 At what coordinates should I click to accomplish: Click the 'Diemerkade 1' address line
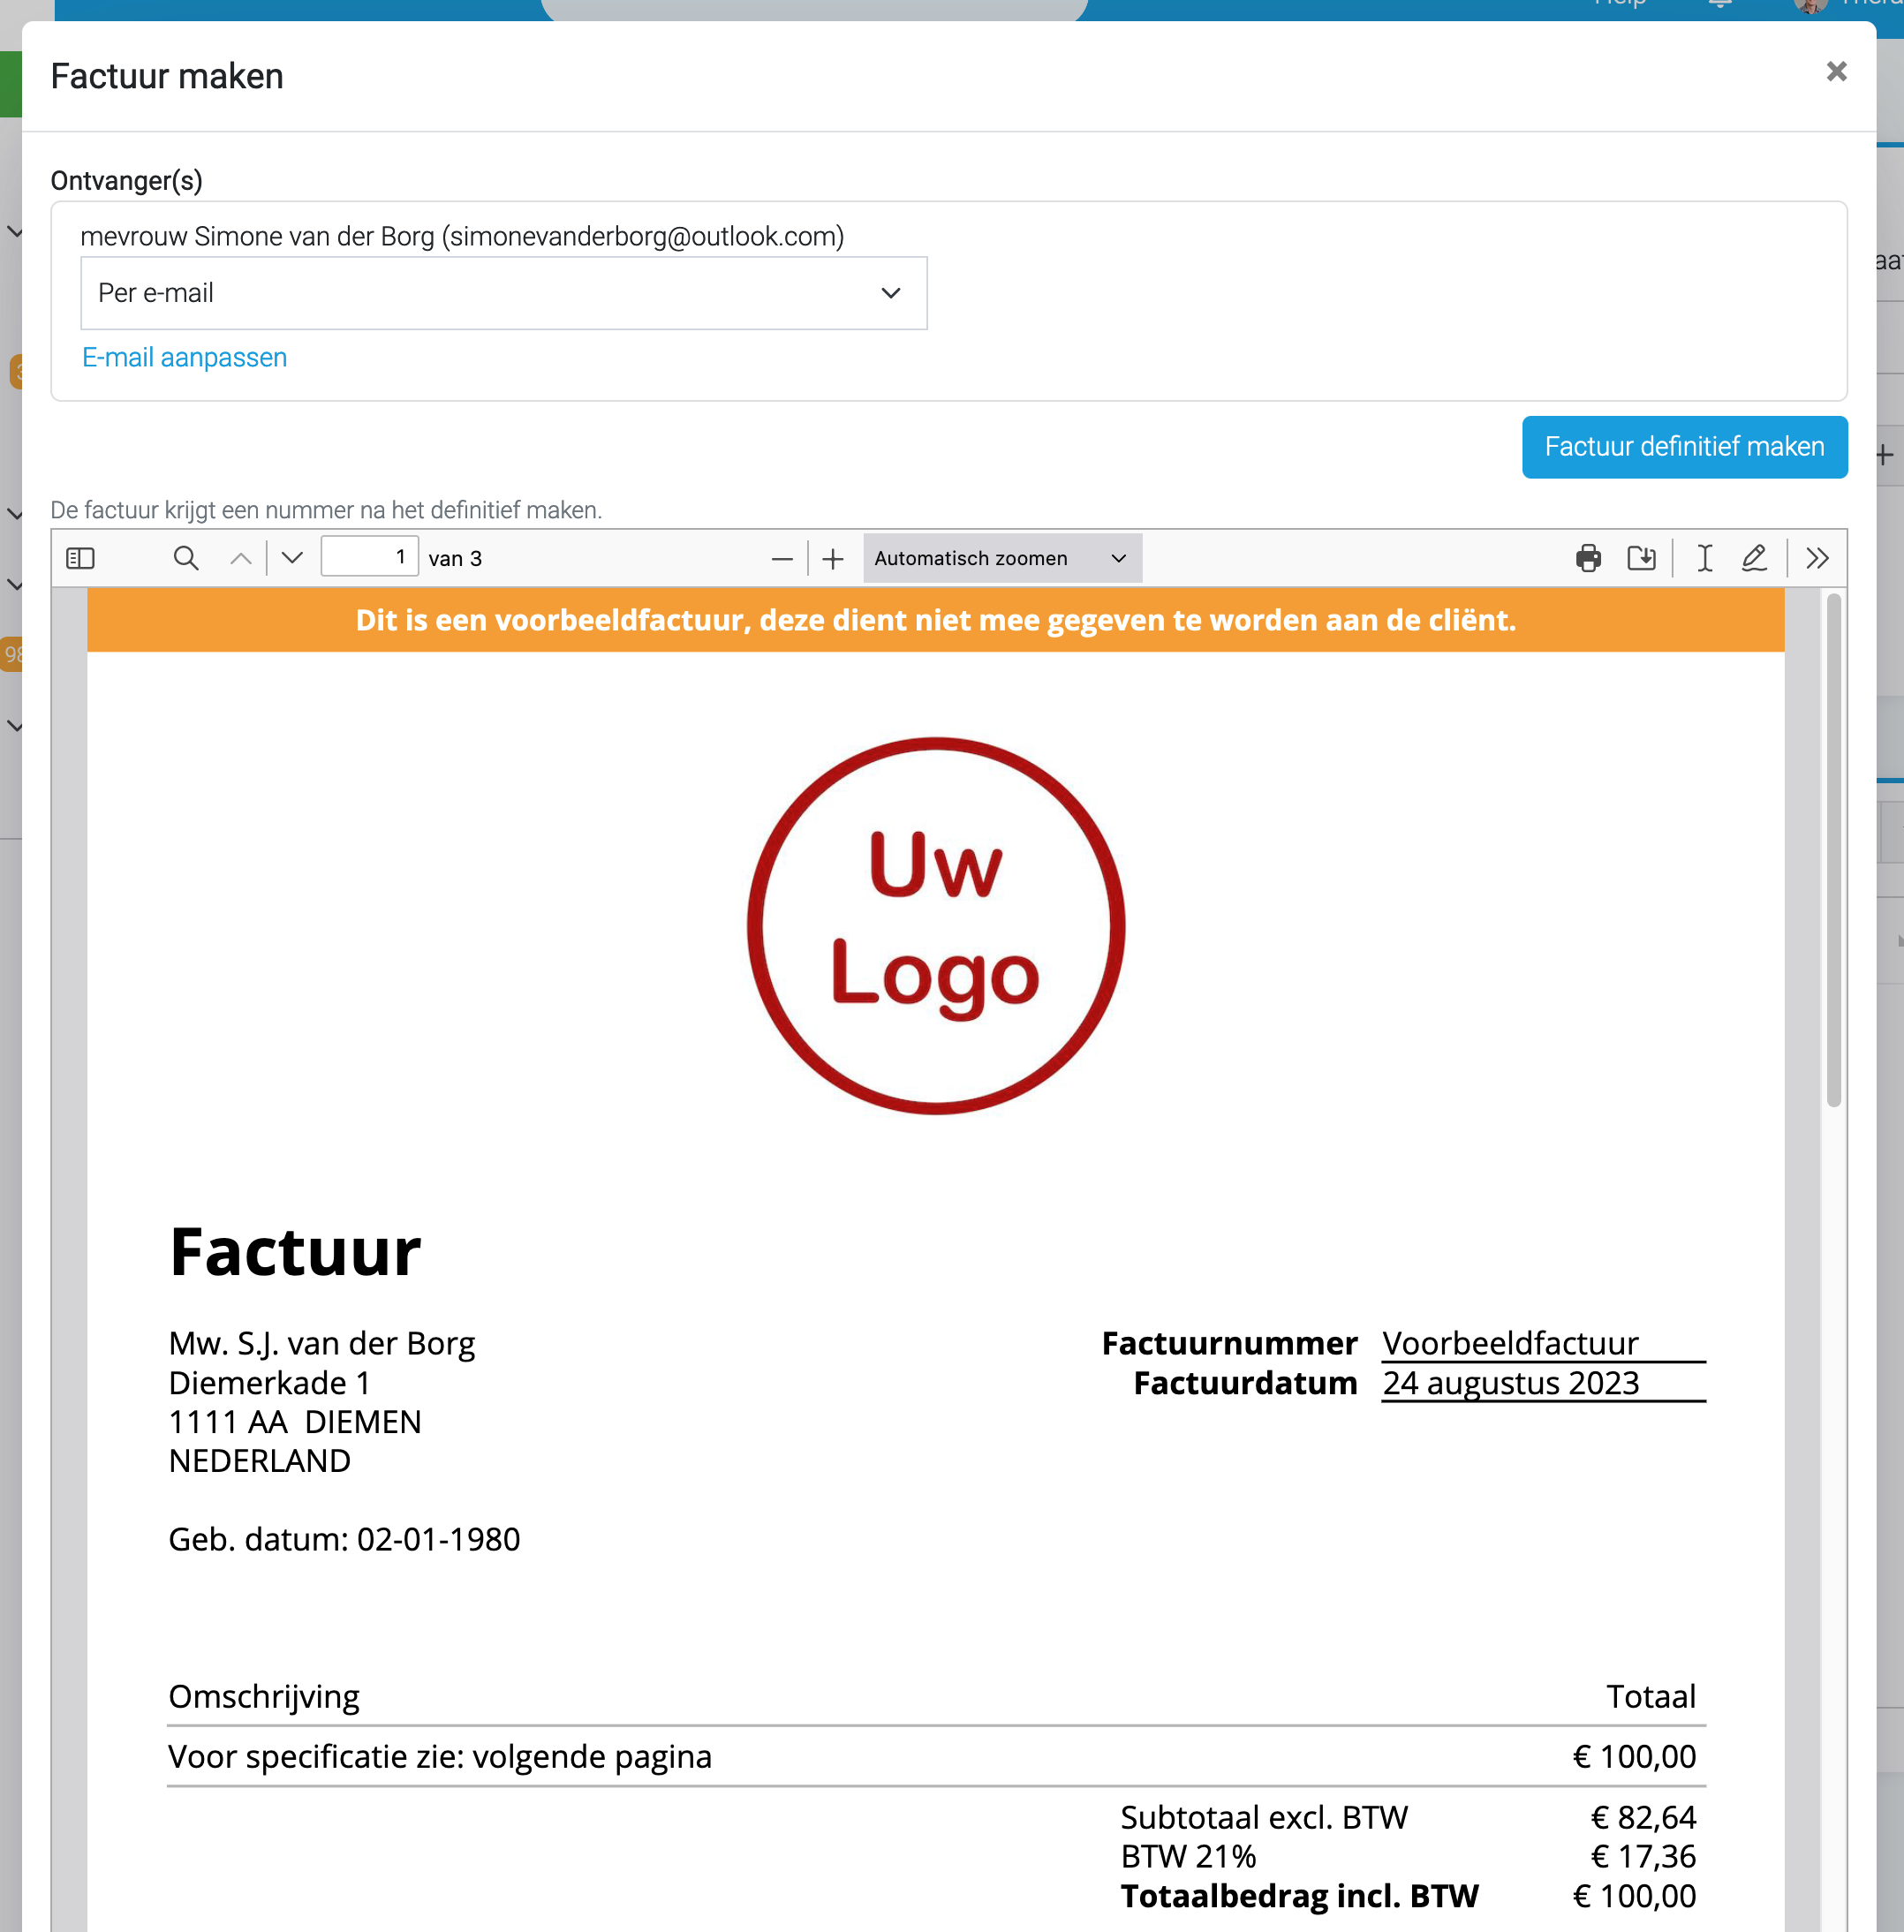coord(269,1383)
